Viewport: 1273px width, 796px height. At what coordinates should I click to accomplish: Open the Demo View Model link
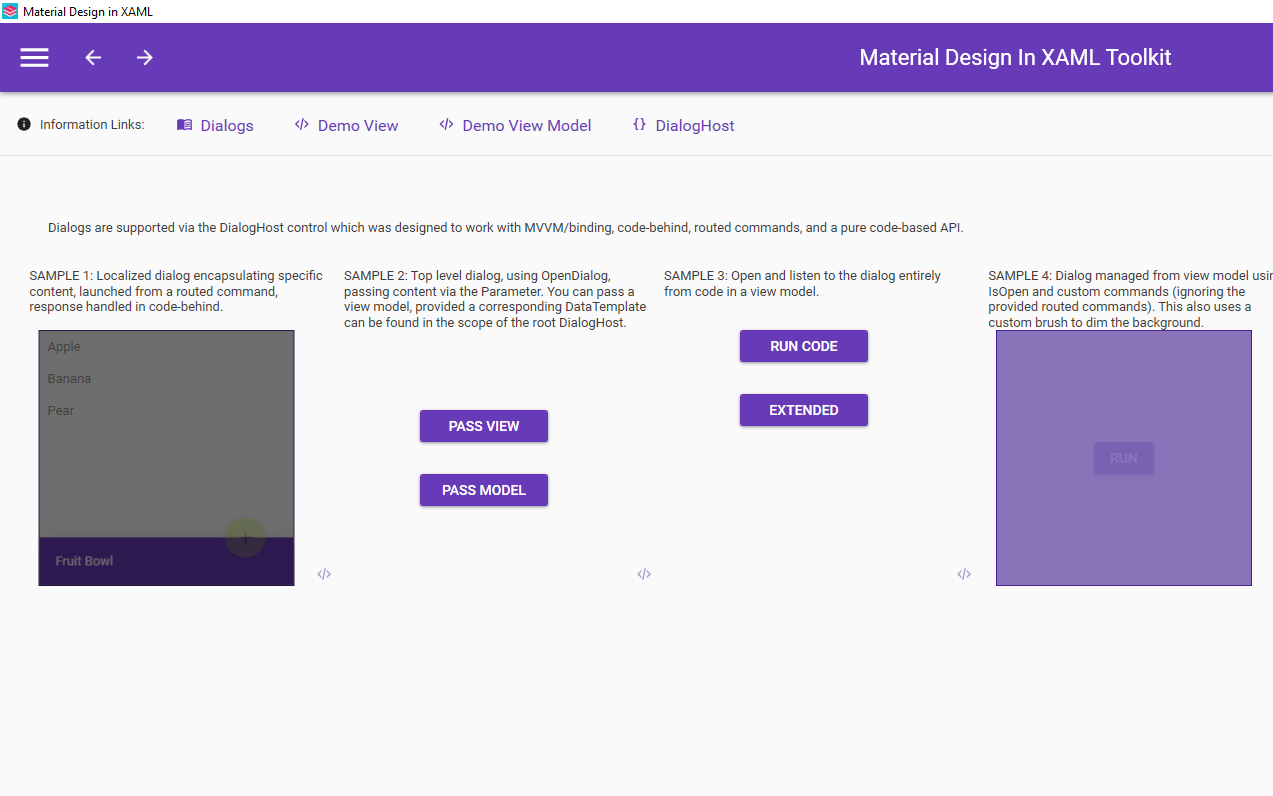(515, 125)
